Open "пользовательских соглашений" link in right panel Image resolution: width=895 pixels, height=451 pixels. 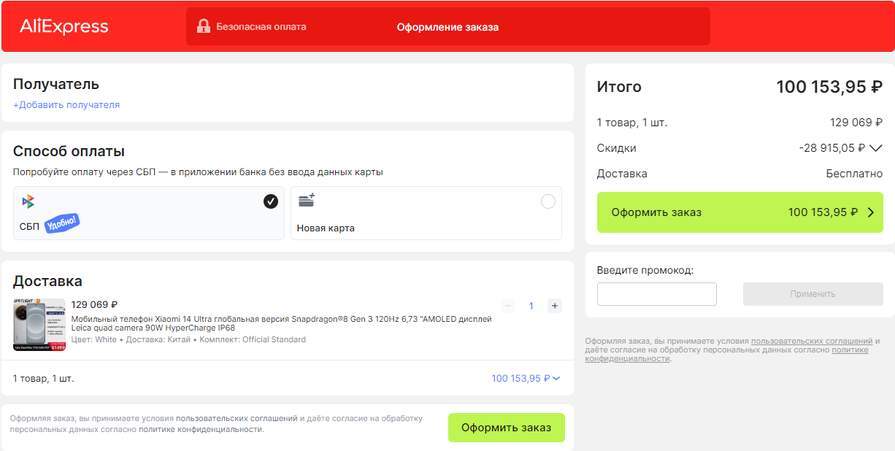point(812,341)
